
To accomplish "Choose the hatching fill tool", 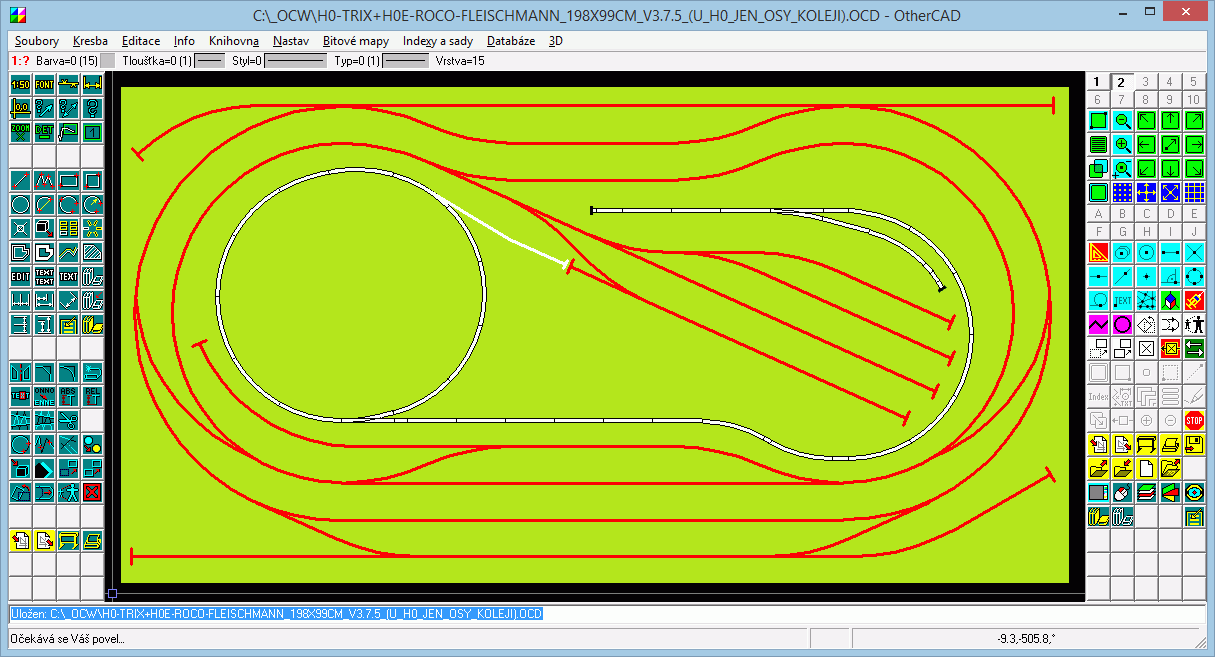I will [92, 253].
